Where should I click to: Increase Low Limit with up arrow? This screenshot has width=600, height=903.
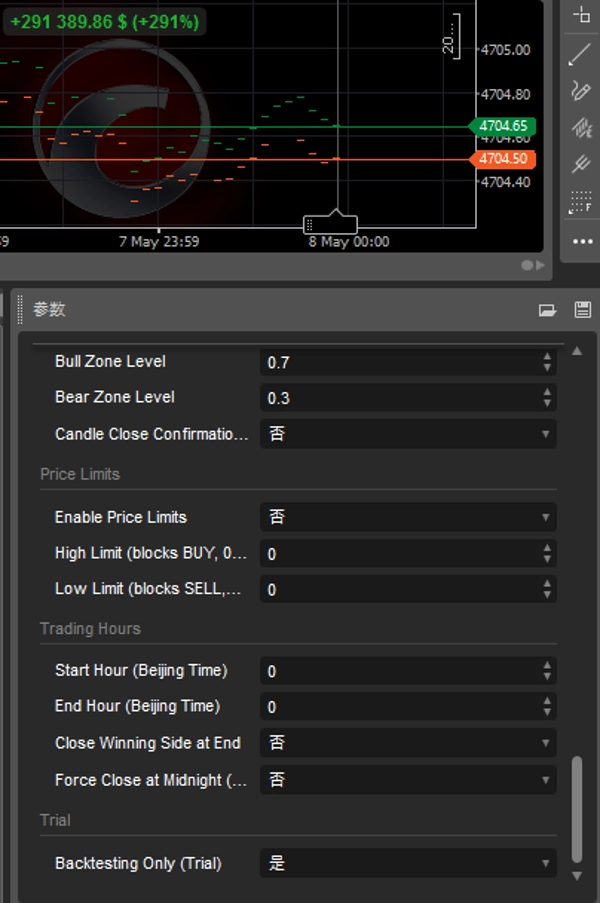pyautogui.click(x=547, y=584)
